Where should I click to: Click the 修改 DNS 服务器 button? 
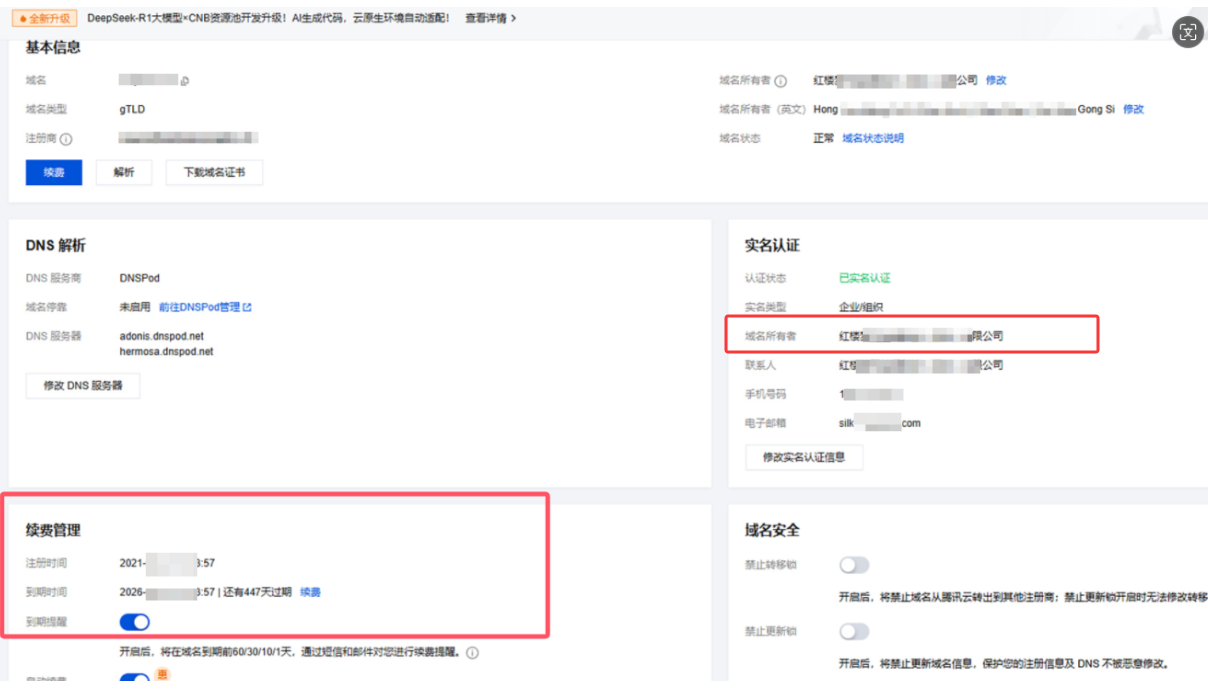tap(83, 385)
